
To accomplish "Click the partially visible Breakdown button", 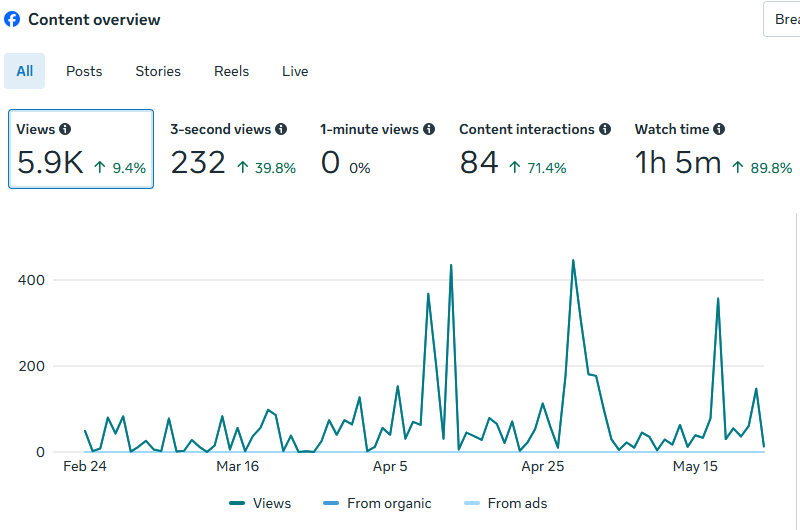I will coord(782,19).
